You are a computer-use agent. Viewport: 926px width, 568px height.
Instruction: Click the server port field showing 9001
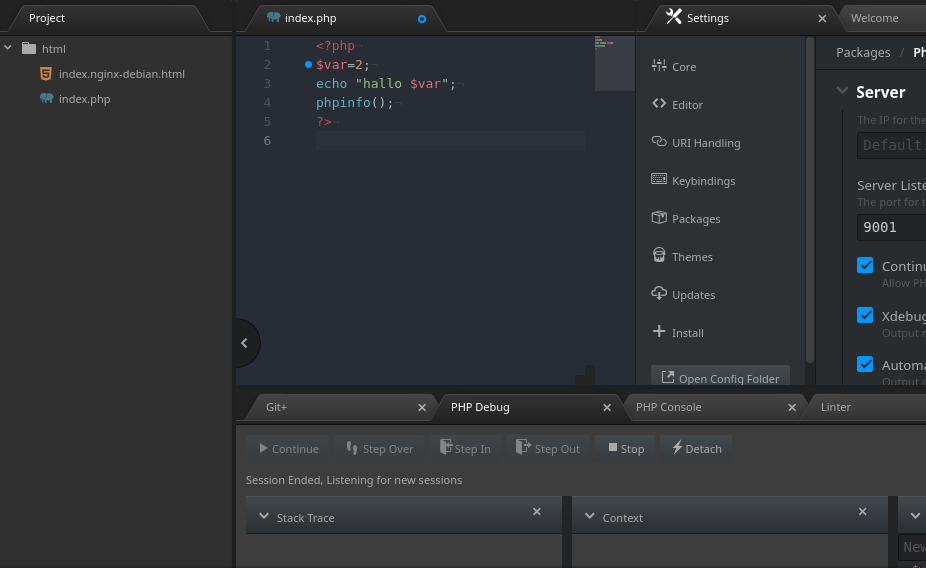[891, 227]
